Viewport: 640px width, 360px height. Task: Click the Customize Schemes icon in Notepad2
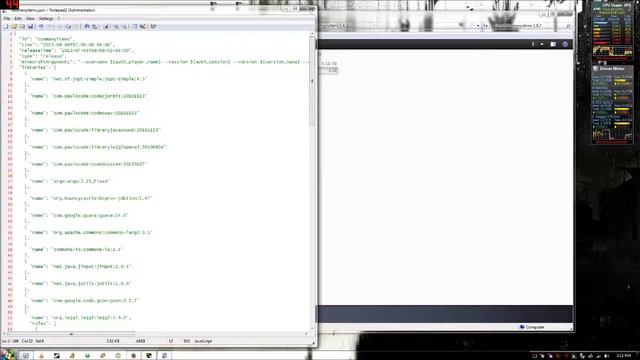[143, 27]
